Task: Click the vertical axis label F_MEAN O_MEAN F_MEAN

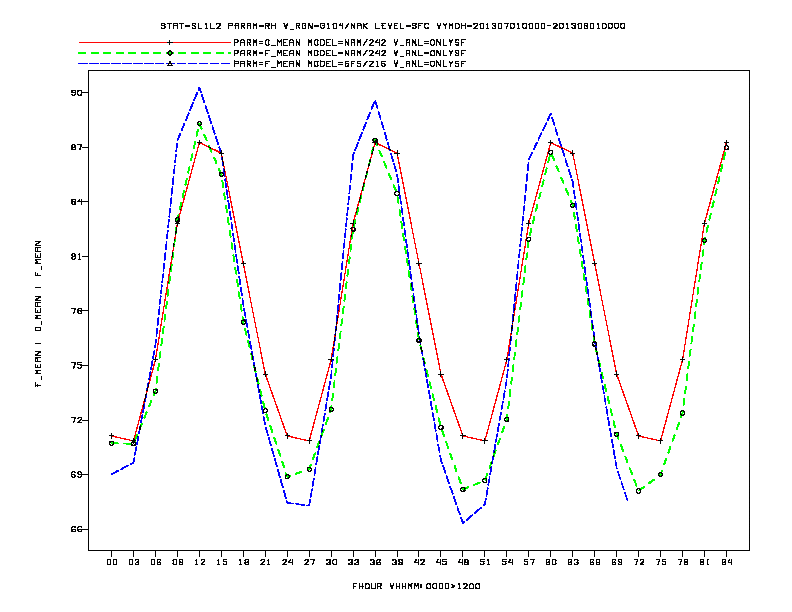Action: click(x=38, y=314)
